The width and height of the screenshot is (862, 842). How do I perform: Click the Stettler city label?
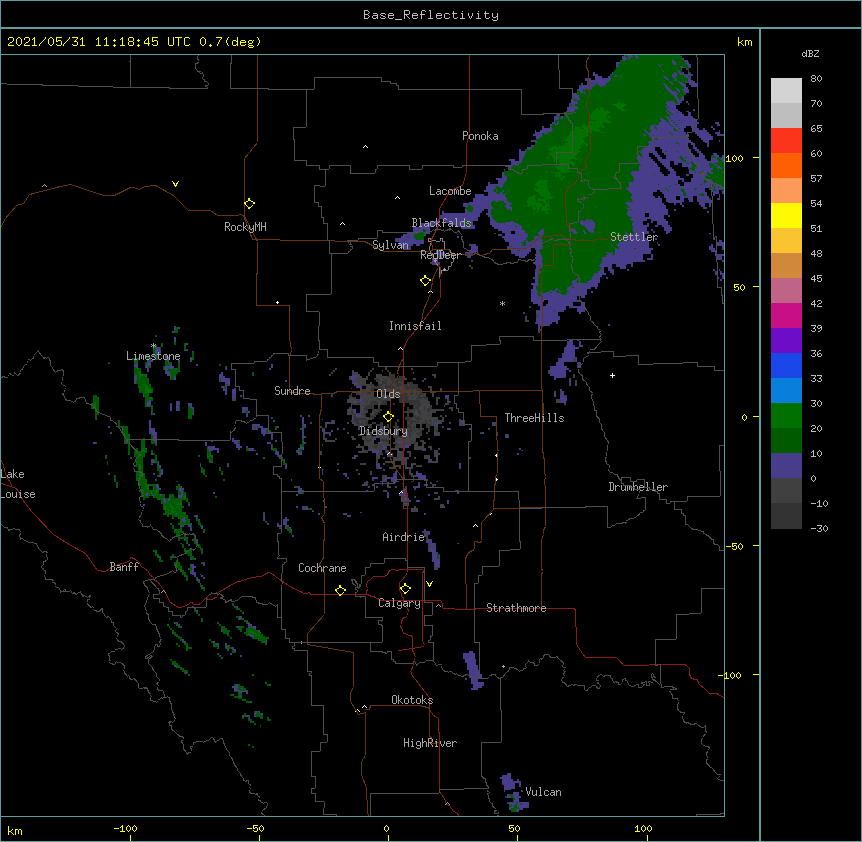point(634,237)
